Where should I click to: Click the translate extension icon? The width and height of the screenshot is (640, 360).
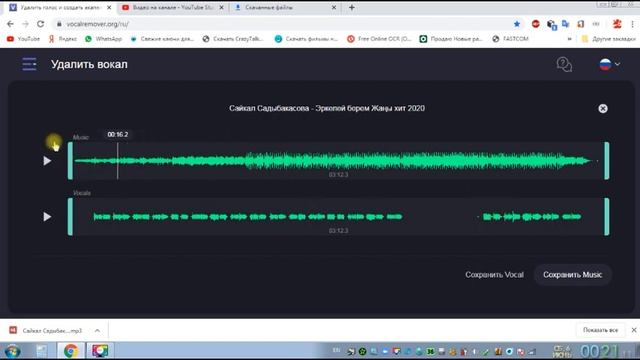point(566,24)
